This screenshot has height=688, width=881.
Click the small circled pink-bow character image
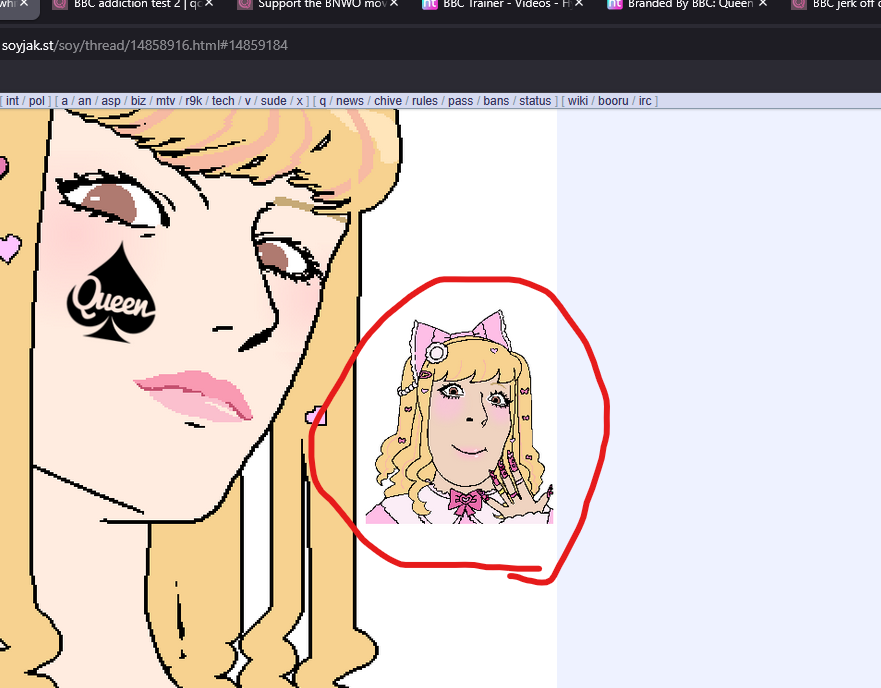point(459,420)
